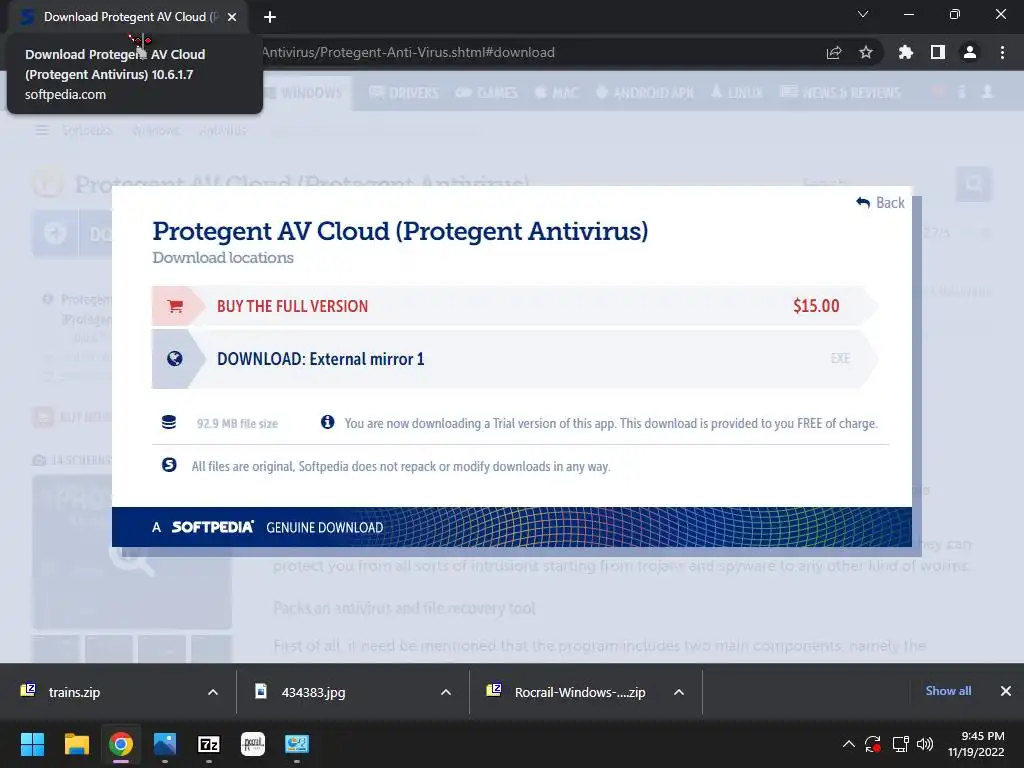Open the WINDOWS category tab

coord(304,93)
